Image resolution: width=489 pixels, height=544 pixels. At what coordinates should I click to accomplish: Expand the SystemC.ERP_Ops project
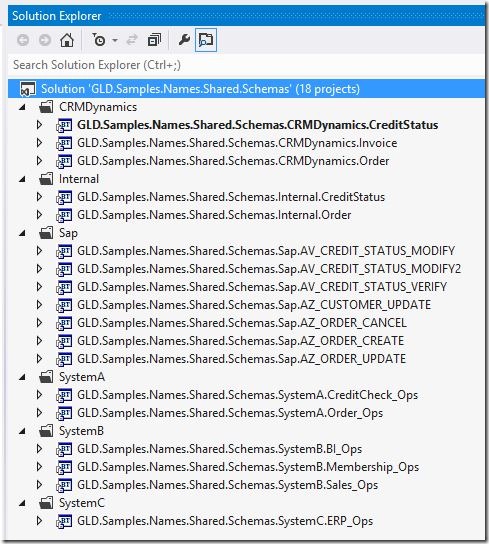pyautogui.click(x=39, y=521)
